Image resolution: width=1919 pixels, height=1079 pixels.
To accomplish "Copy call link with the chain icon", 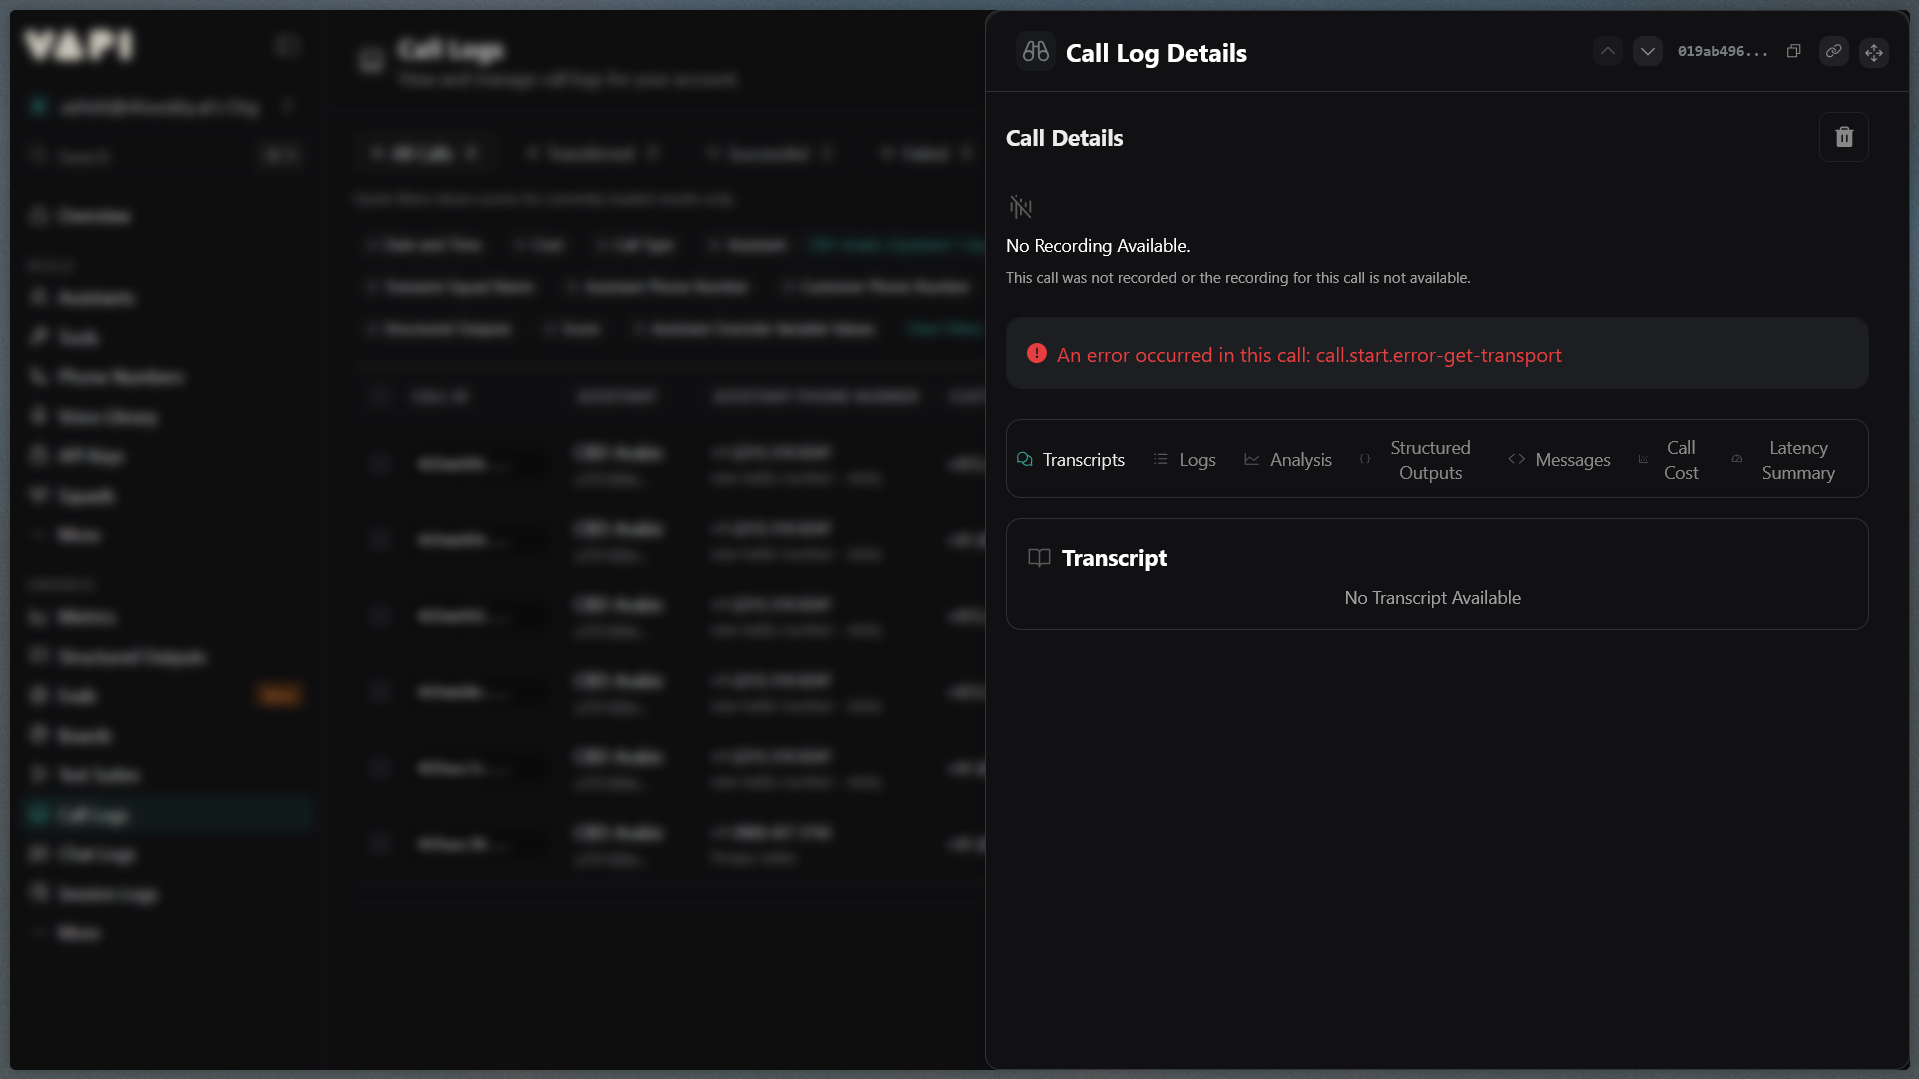I will click(x=1833, y=51).
